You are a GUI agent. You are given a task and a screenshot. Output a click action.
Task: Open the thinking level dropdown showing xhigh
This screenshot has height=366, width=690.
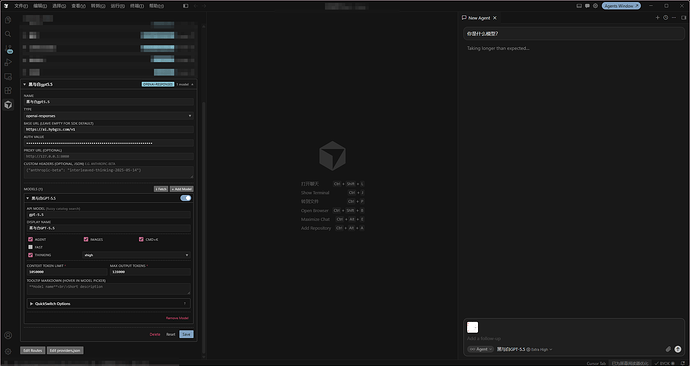136,255
